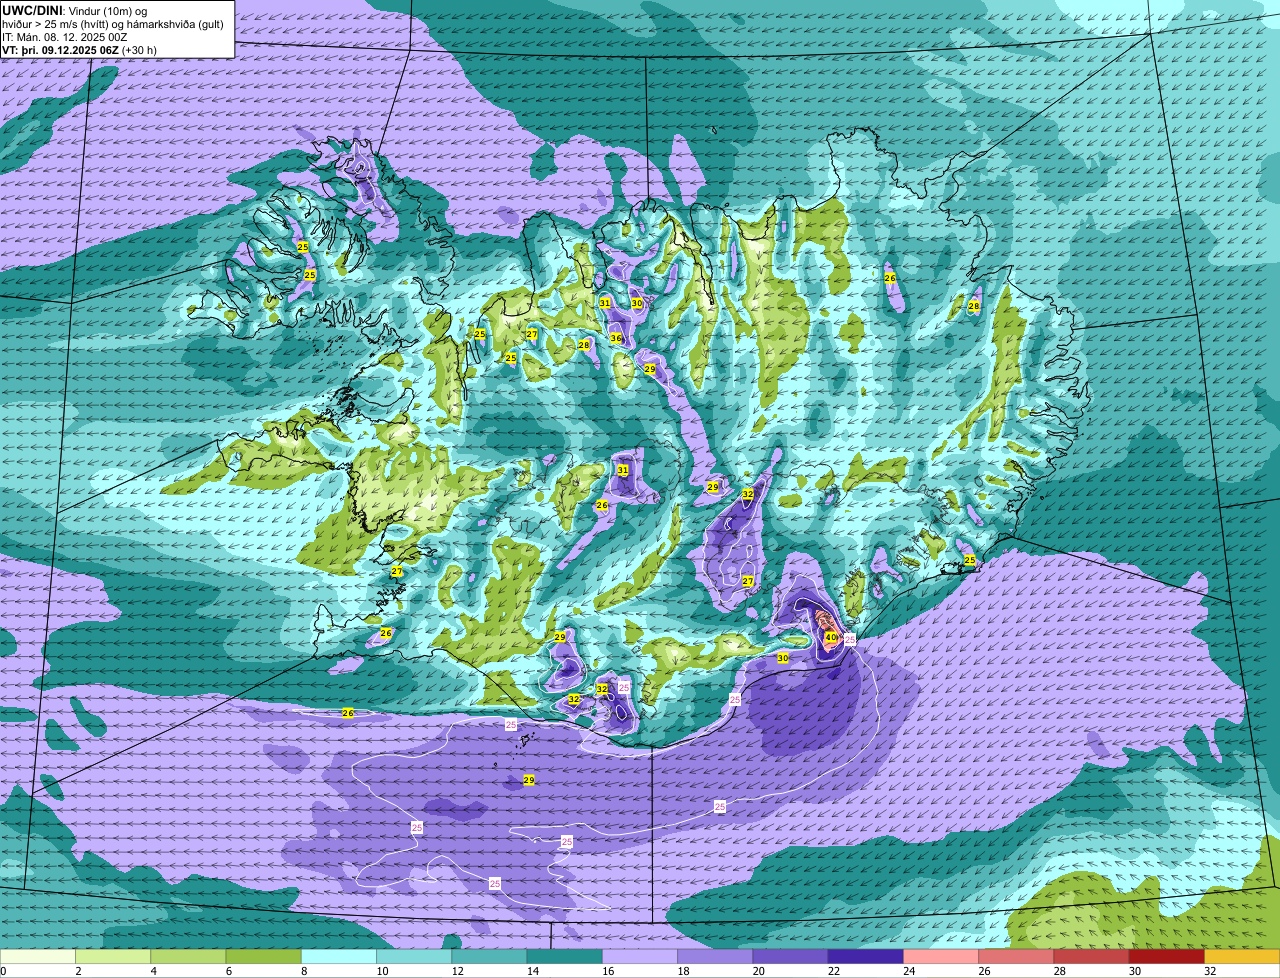Screen dimensions: 1280x978
Task: Click the legend tick label "4"
Action: 152,970
